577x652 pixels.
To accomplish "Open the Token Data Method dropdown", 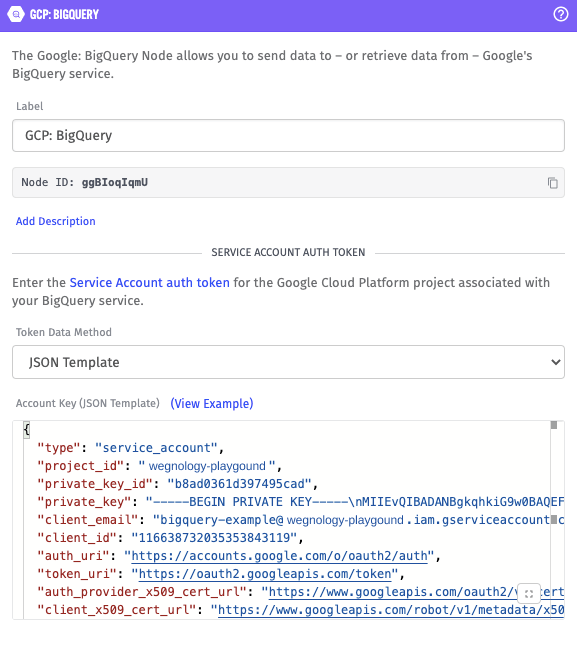I will [x=288, y=362].
